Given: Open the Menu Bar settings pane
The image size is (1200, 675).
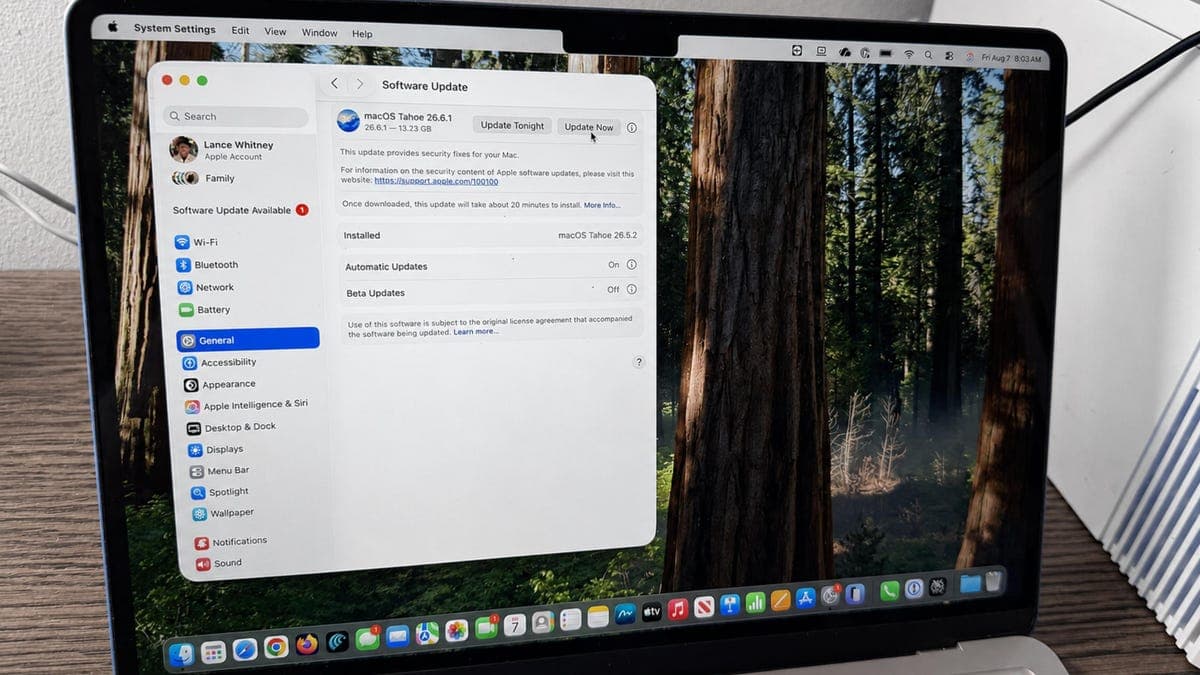Looking at the screenshot, I should (x=220, y=470).
